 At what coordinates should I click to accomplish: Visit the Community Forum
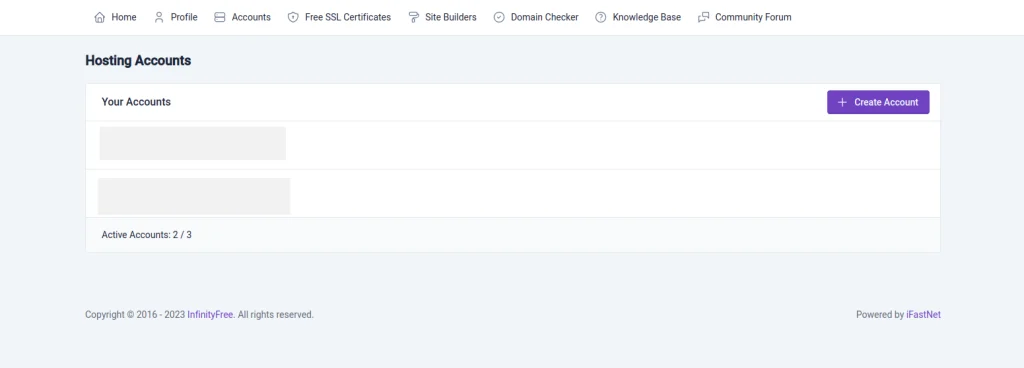point(744,18)
